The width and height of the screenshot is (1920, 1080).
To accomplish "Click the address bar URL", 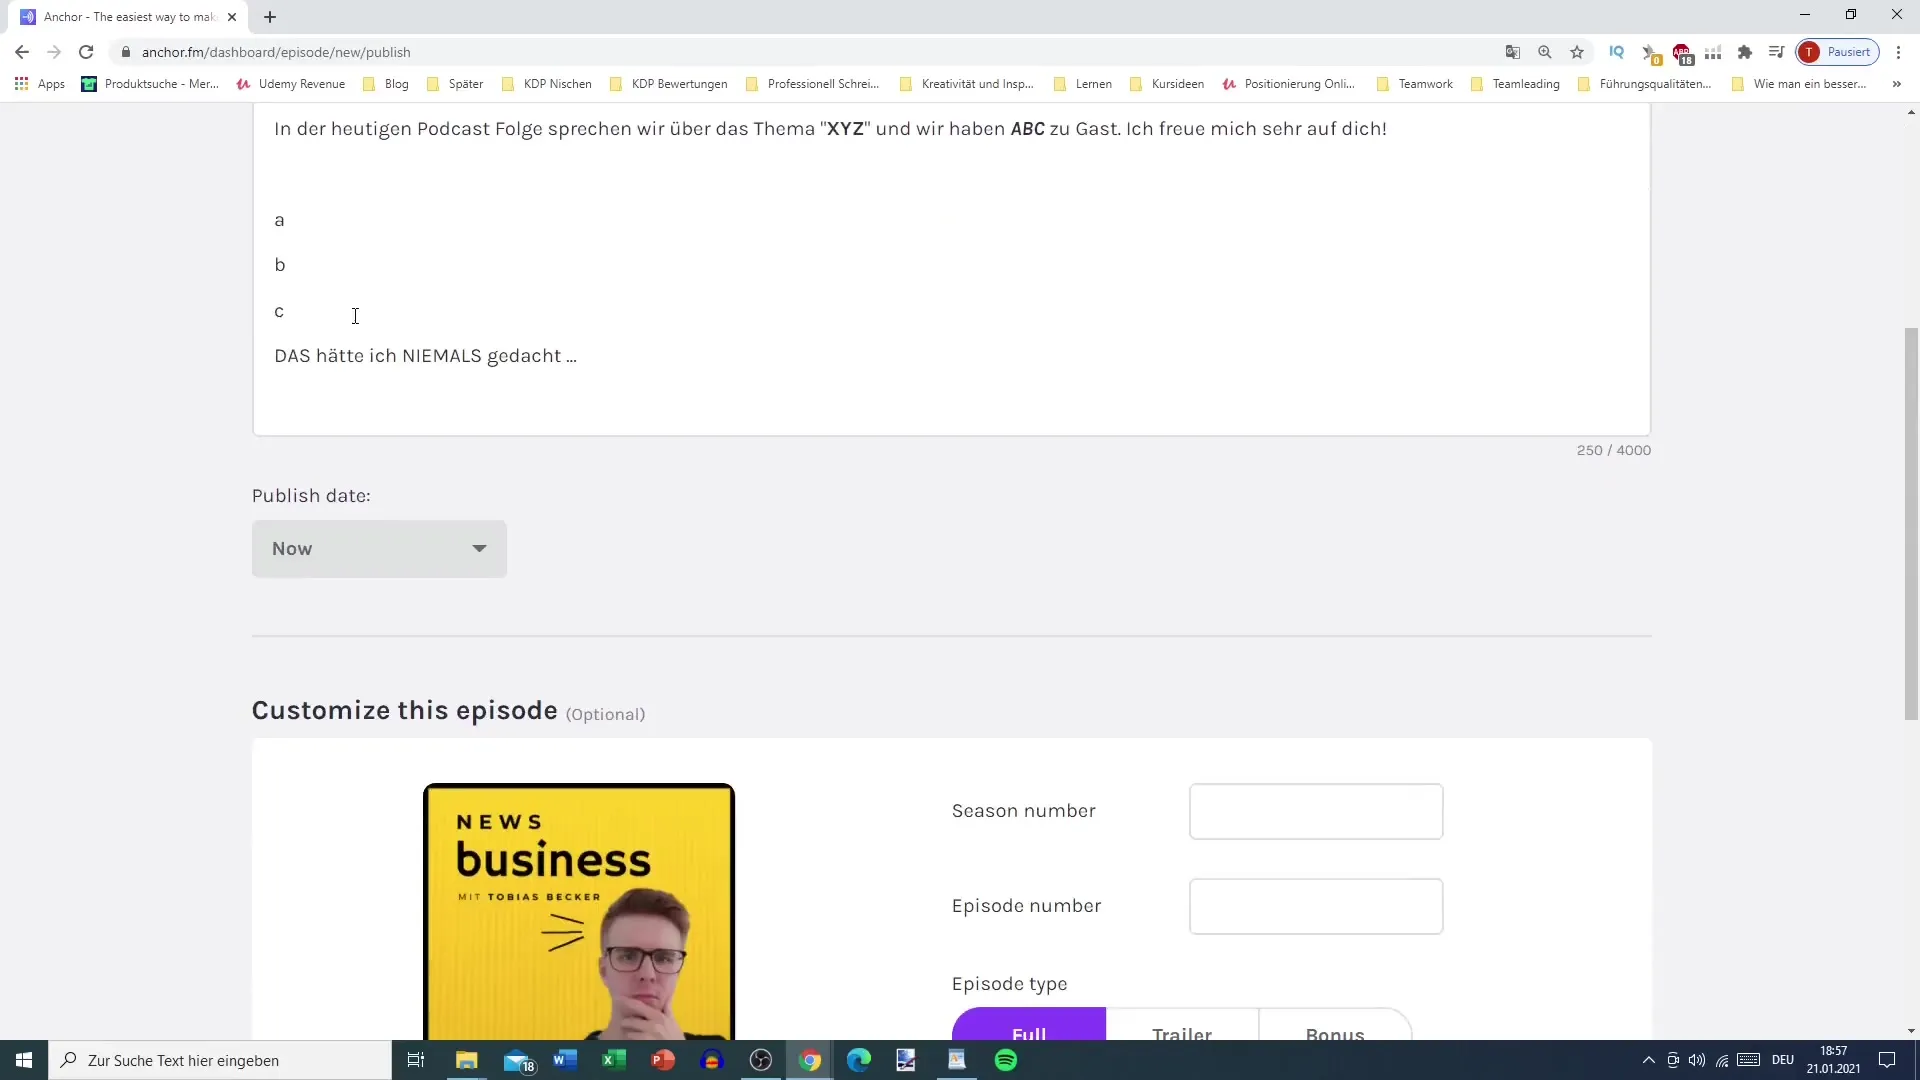I will pos(276,52).
